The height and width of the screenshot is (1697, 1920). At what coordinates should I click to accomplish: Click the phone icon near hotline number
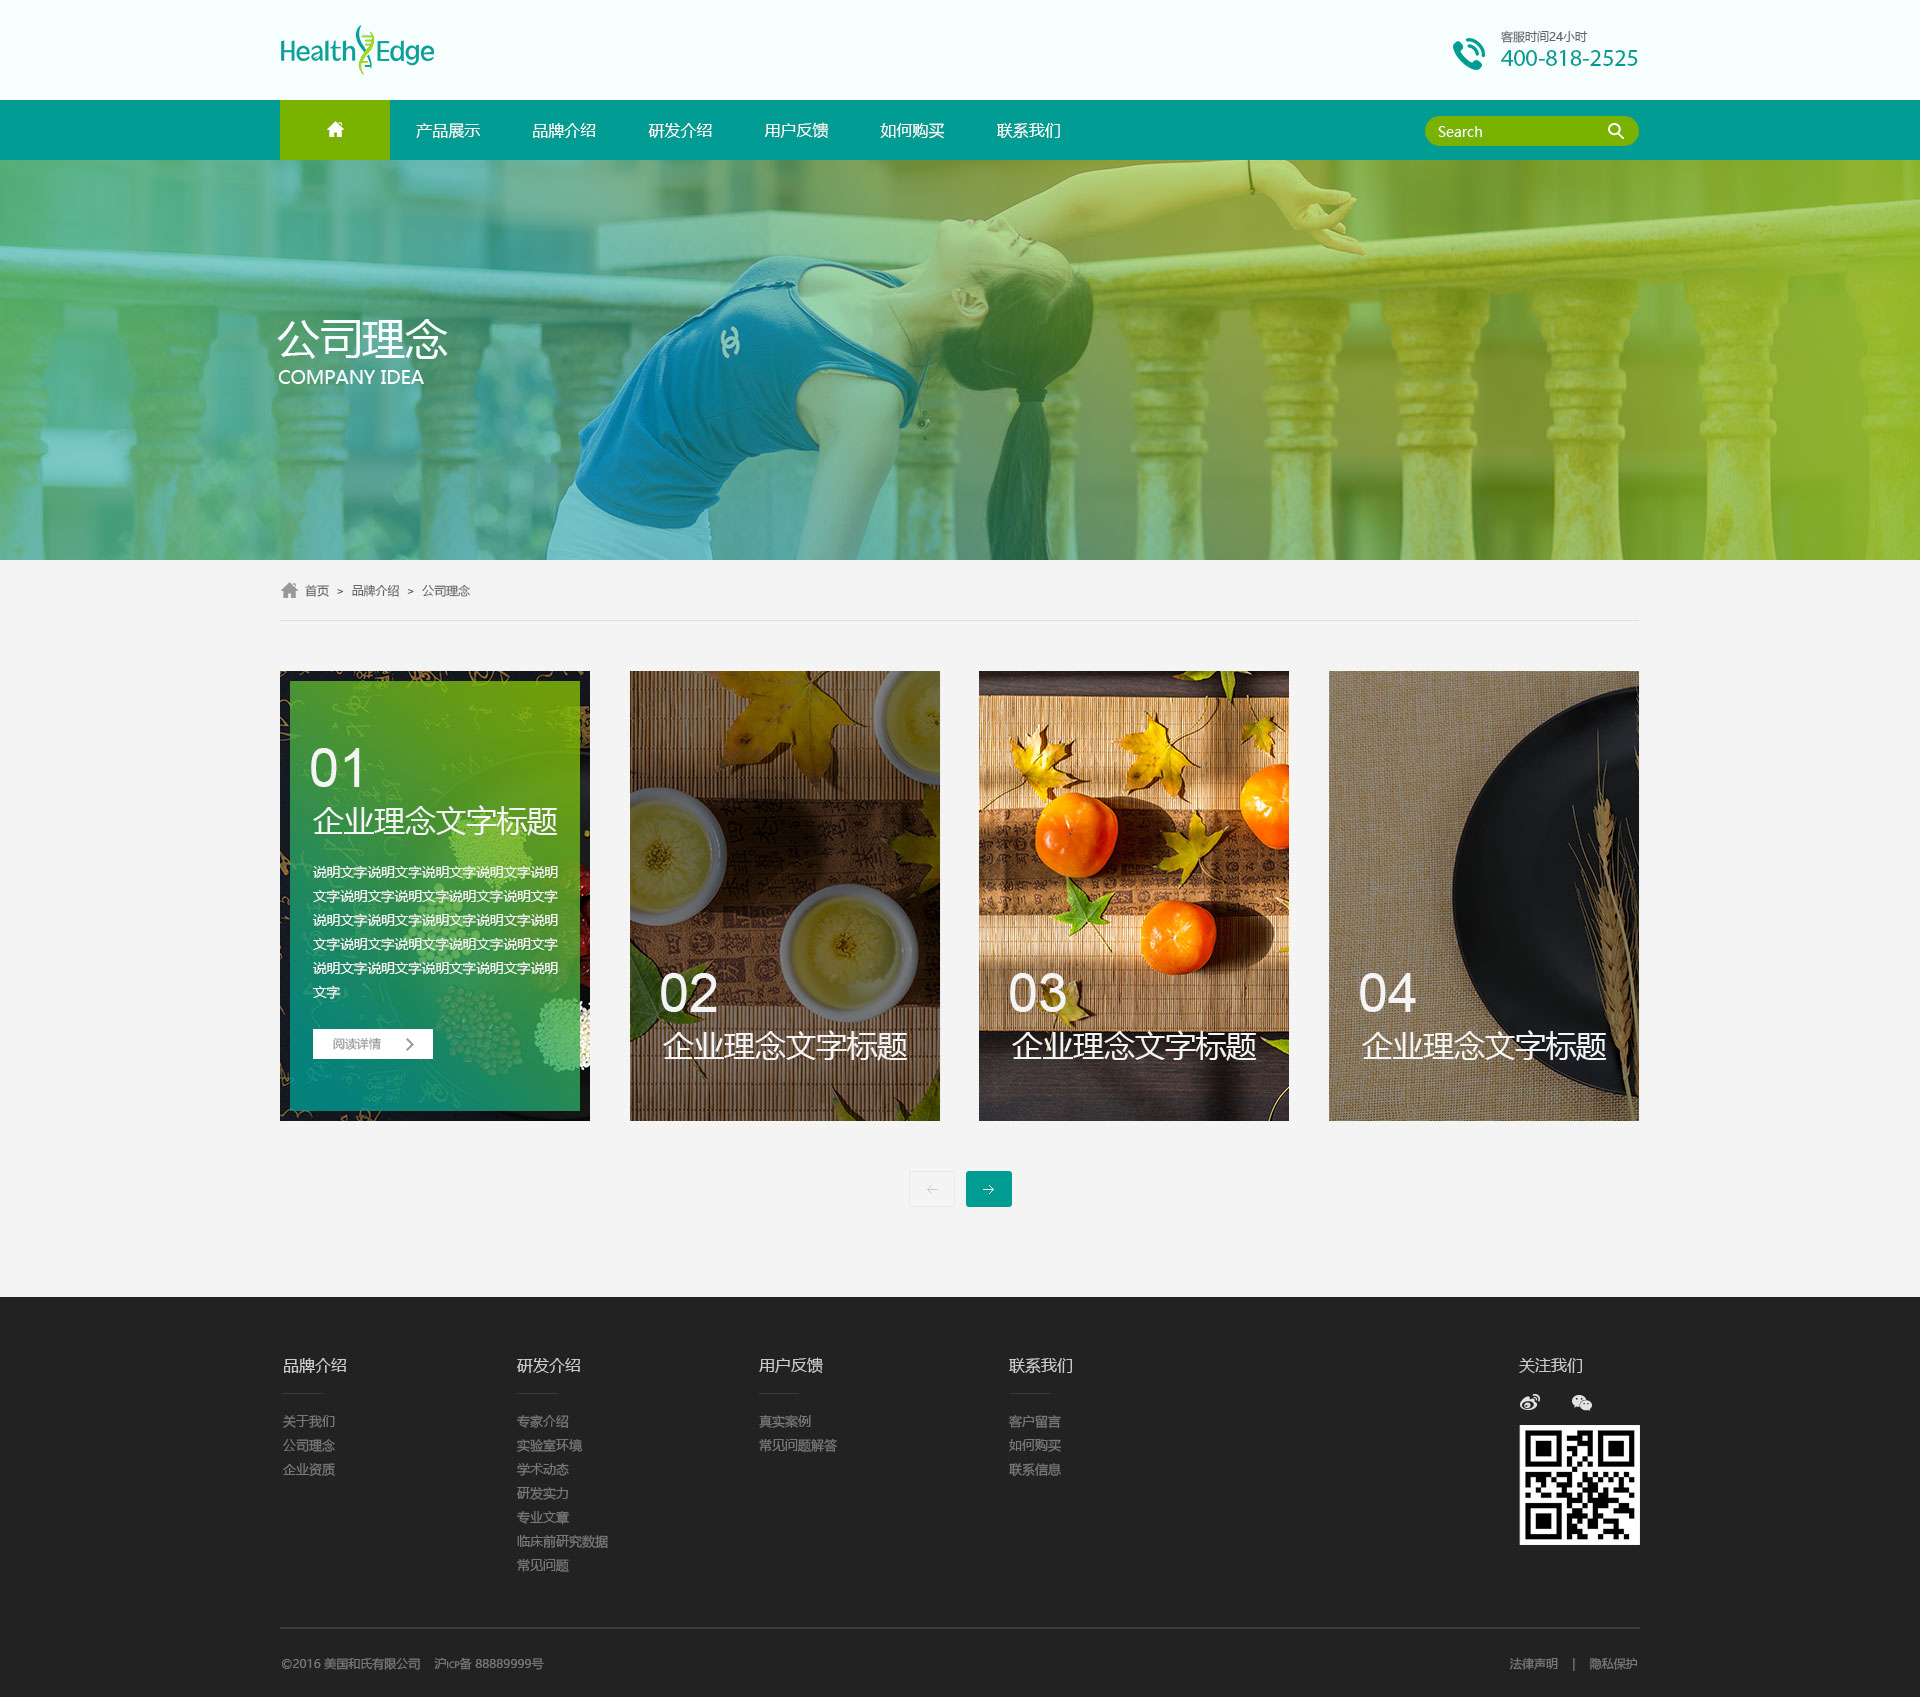(1468, 53)
